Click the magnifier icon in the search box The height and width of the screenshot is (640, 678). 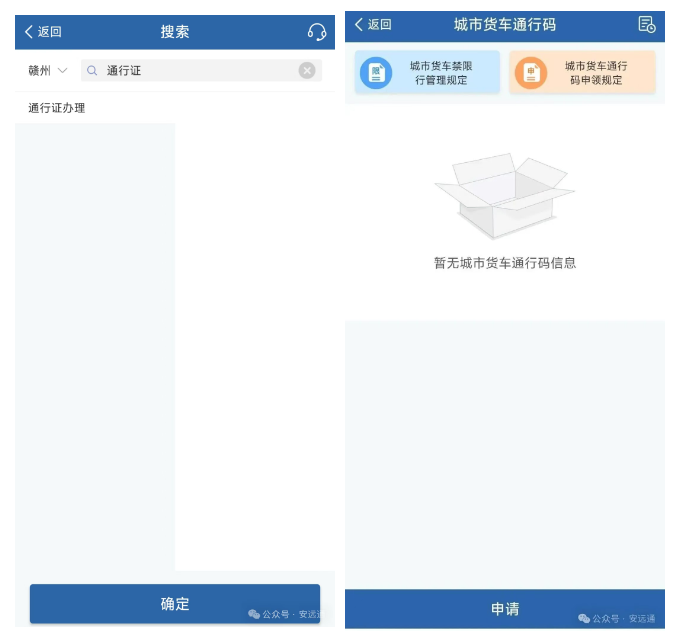click(93, 71)
